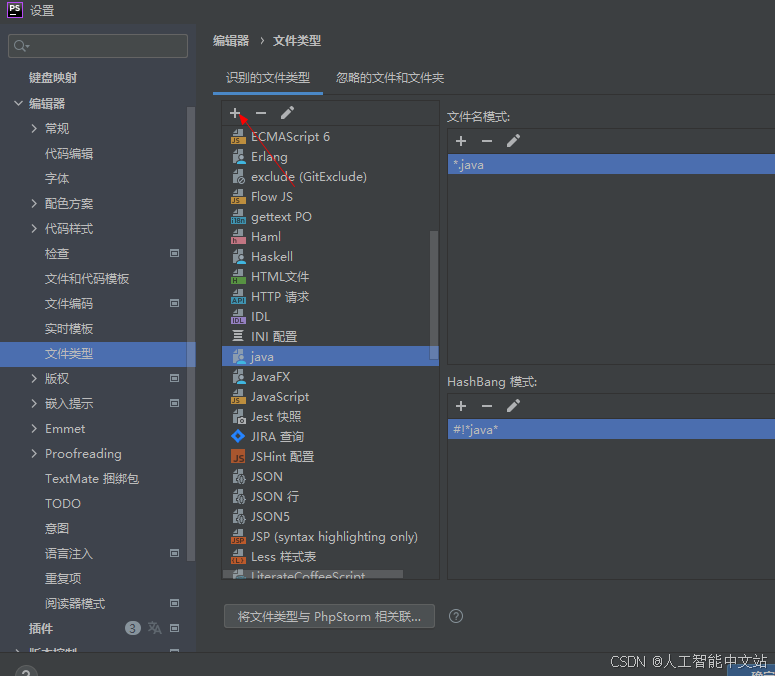
Task: Add a new file name pattern
Action: pyautogui.click(x=461, y=141)
